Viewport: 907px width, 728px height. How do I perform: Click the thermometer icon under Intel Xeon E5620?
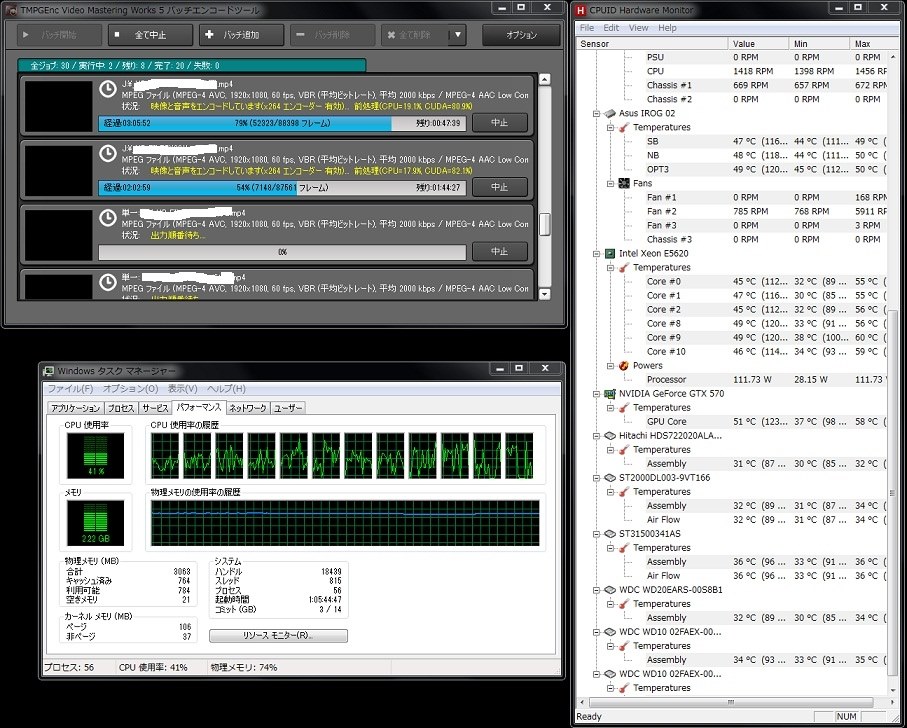tap(624, 268)
